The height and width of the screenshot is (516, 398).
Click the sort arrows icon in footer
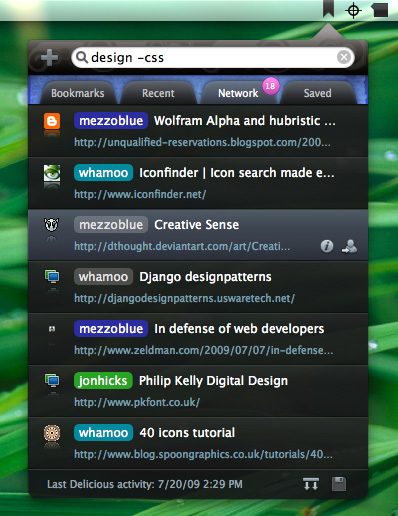pyautogui.click(x=311, y=484)
